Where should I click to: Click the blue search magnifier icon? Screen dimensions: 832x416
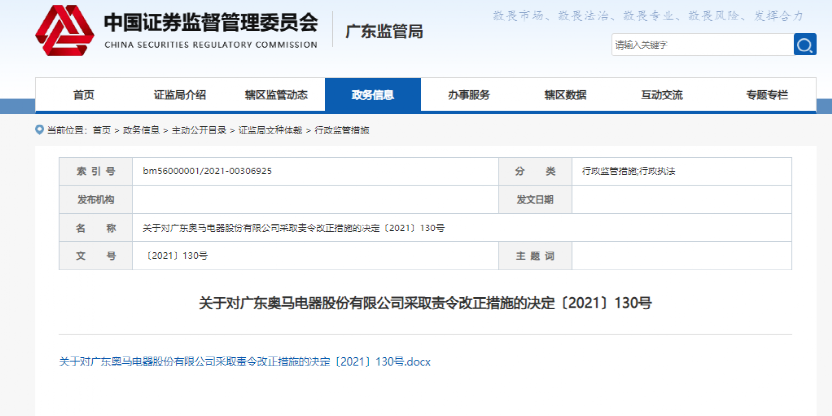804,45
